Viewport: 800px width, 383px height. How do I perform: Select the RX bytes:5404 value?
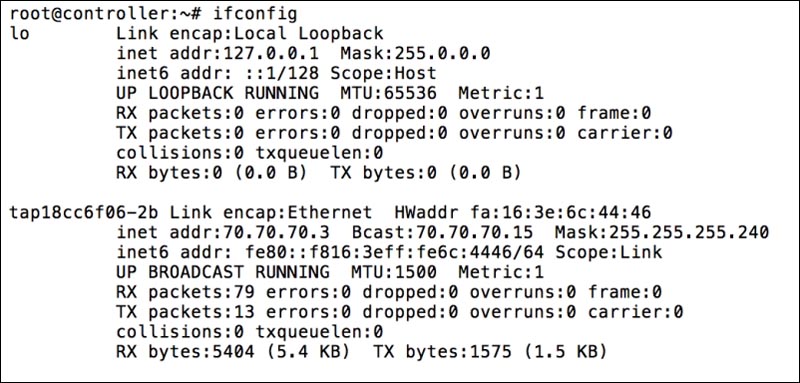[x=186, y=352]
